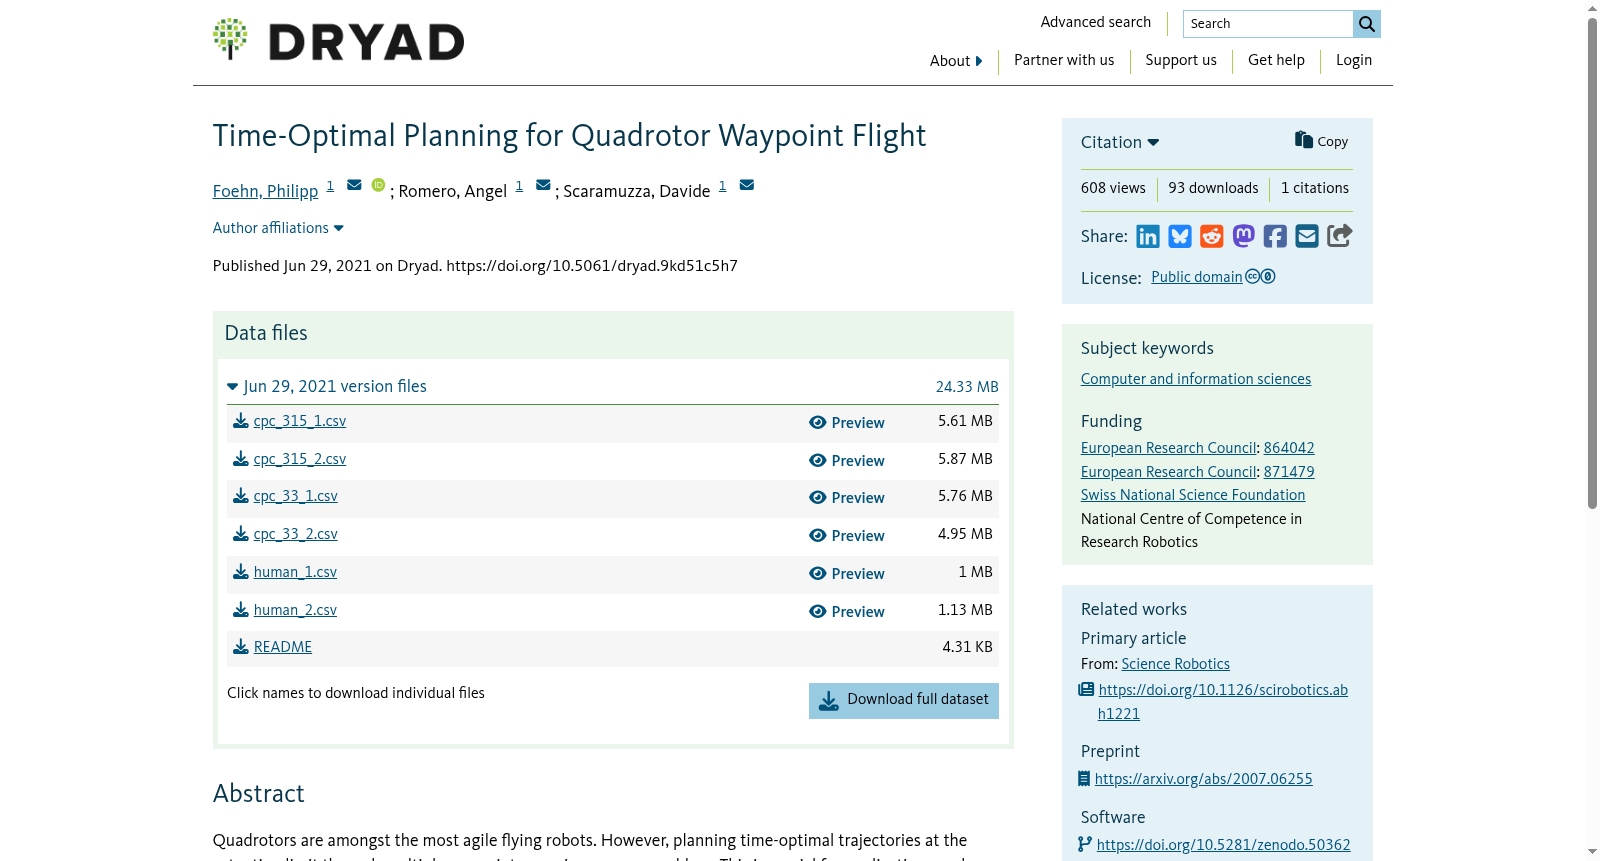The width and height of the screenshot is (1600, 861).
Task: Click into the Search text field
Action: pos(1268,24)
